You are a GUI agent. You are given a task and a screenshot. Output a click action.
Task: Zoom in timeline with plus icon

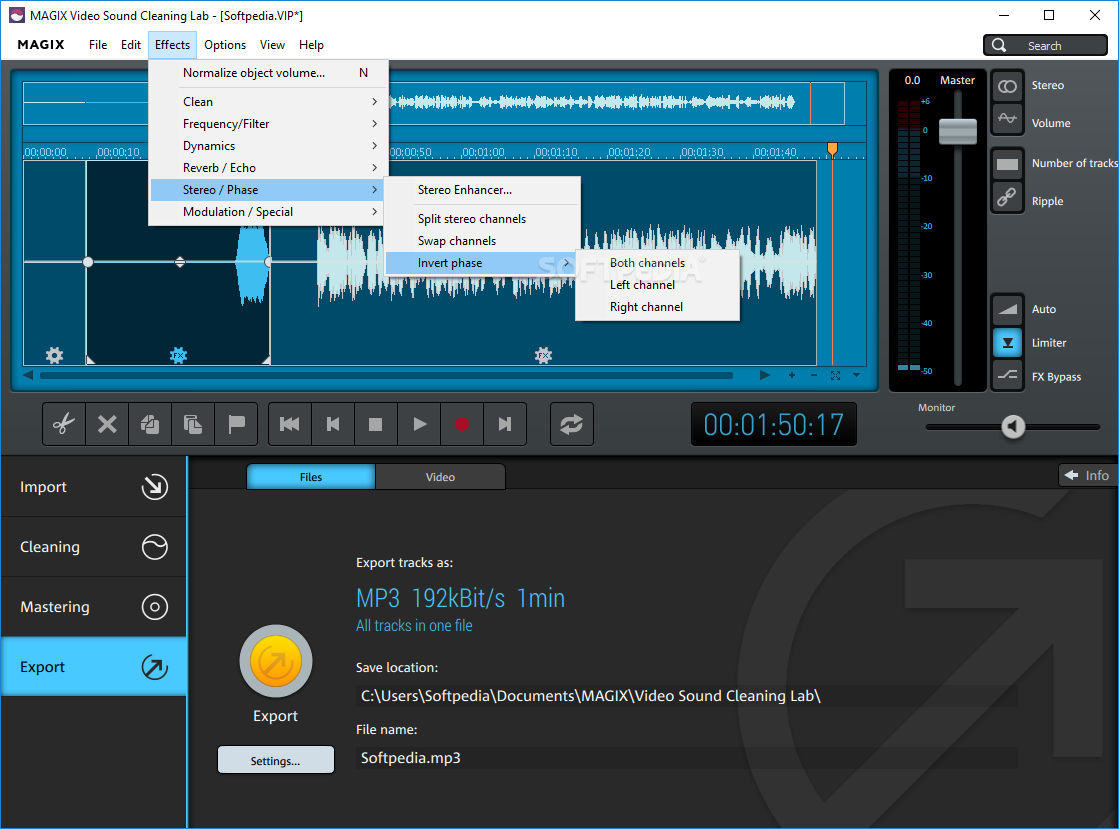[791, 375]
